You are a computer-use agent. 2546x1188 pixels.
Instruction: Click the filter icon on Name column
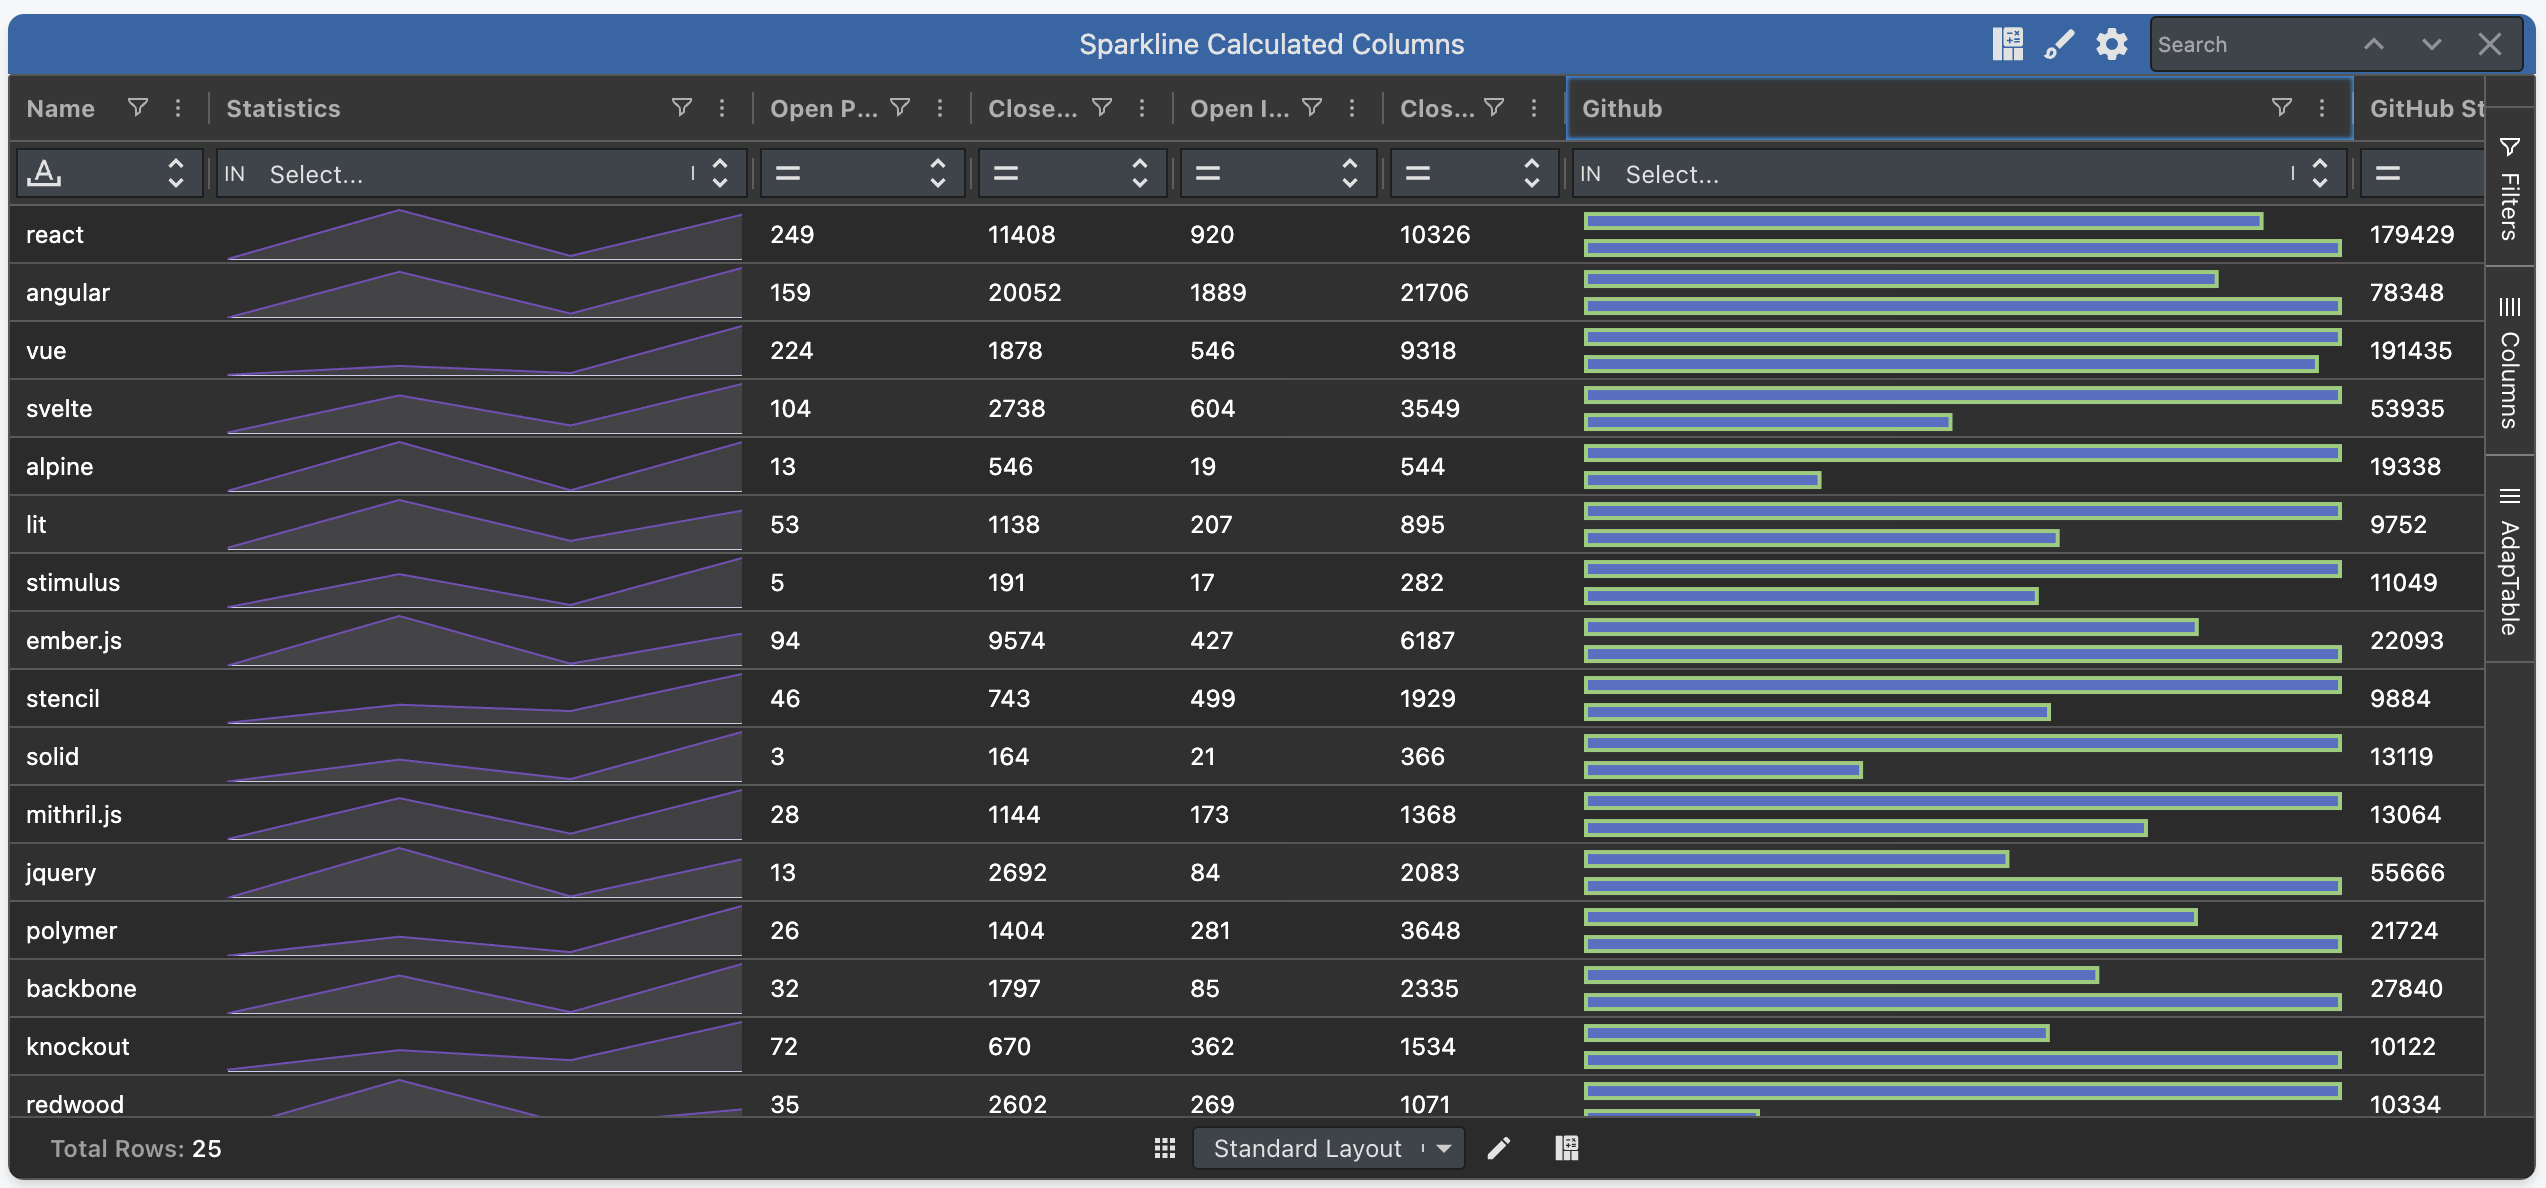click(138, 107)
